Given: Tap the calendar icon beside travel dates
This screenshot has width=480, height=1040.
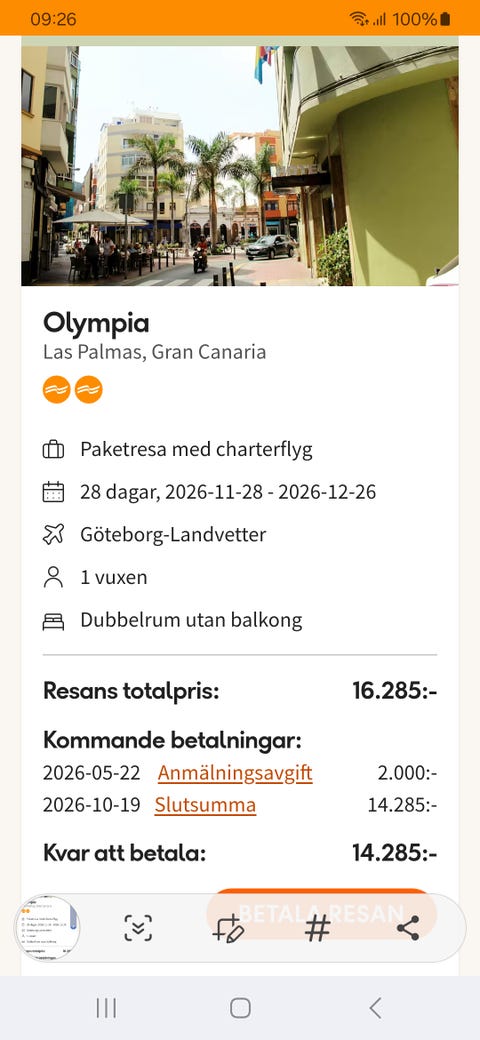Looking at the screenshot, I should coord(53,492).
